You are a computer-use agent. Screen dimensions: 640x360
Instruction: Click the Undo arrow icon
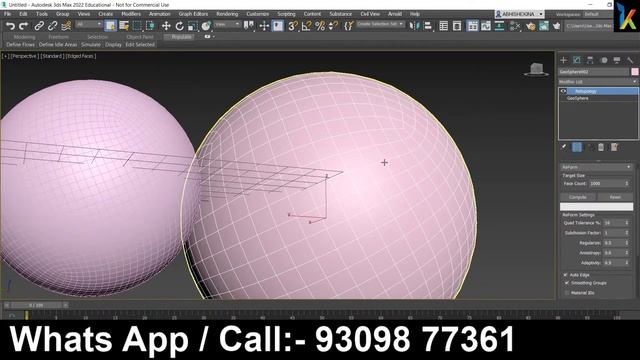(10, 26)
